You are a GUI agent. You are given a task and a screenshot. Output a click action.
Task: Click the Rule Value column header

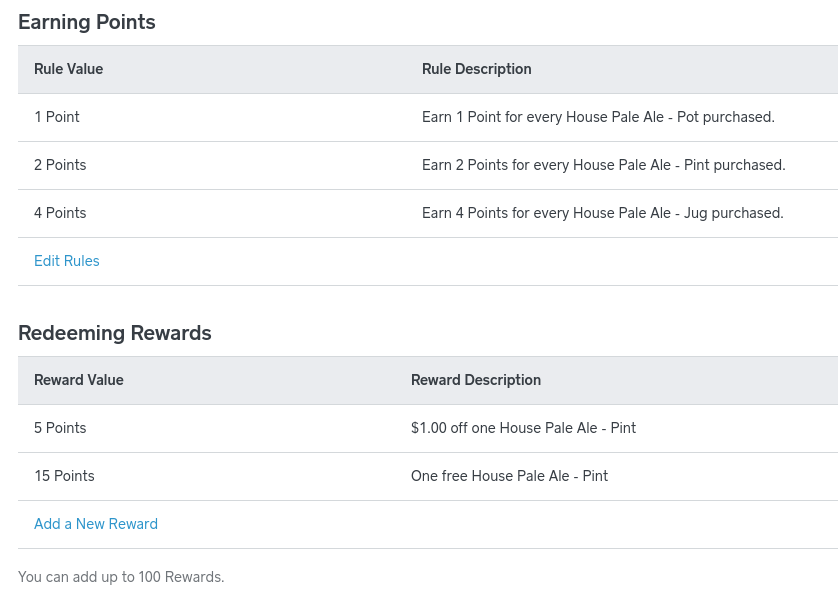[x=69, y=69]
